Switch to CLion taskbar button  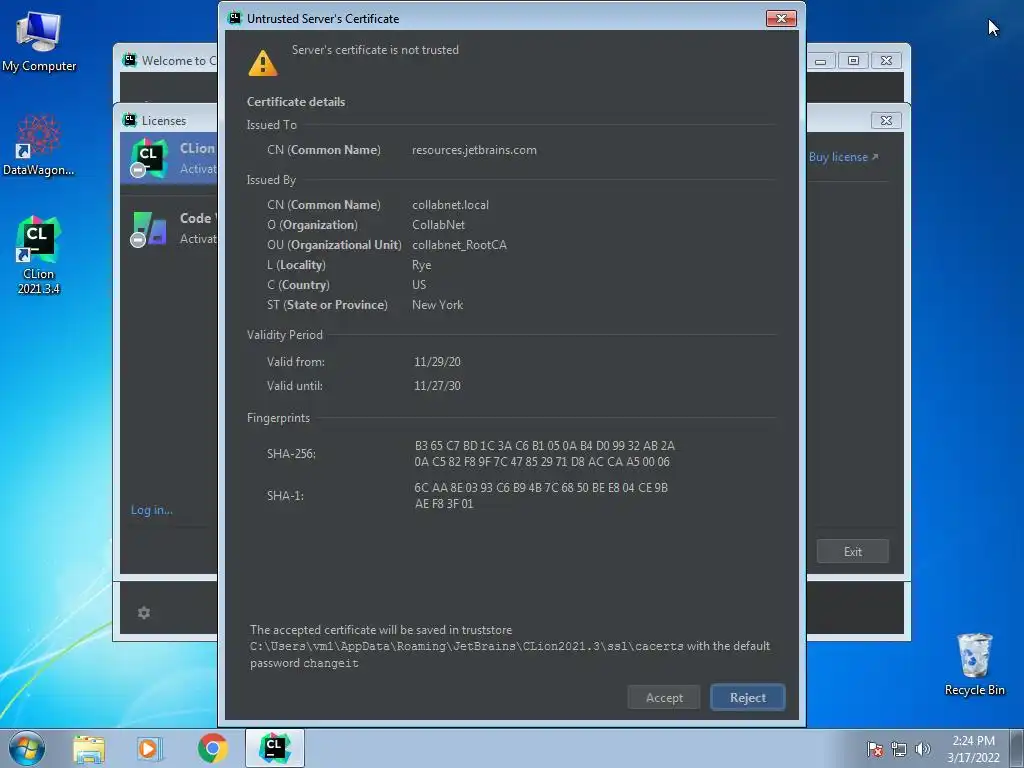point(275,748)
